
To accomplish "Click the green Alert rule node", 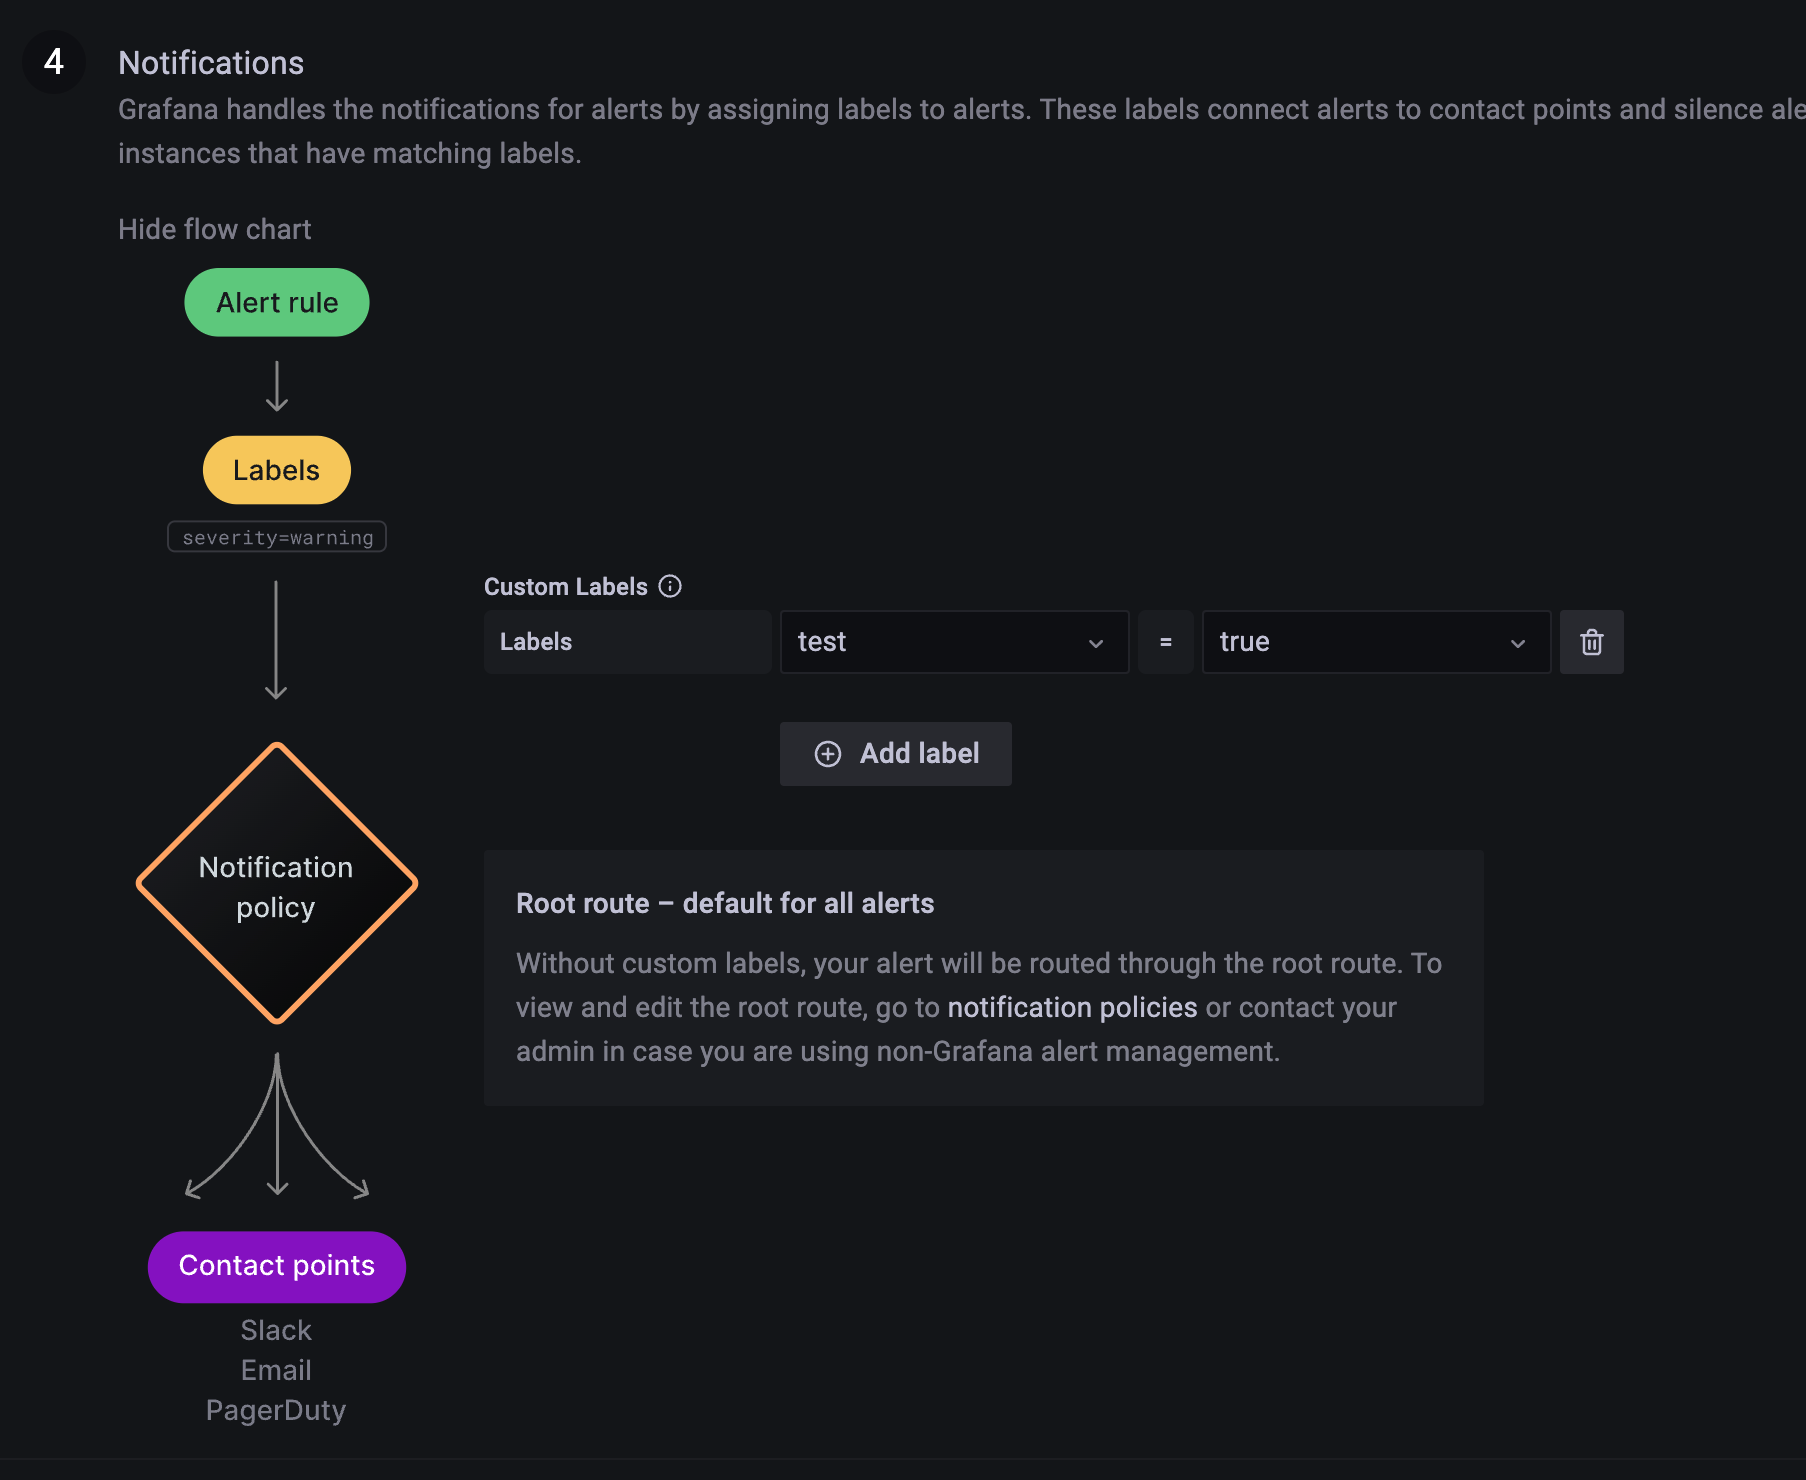I will click(x=277, y=302).
